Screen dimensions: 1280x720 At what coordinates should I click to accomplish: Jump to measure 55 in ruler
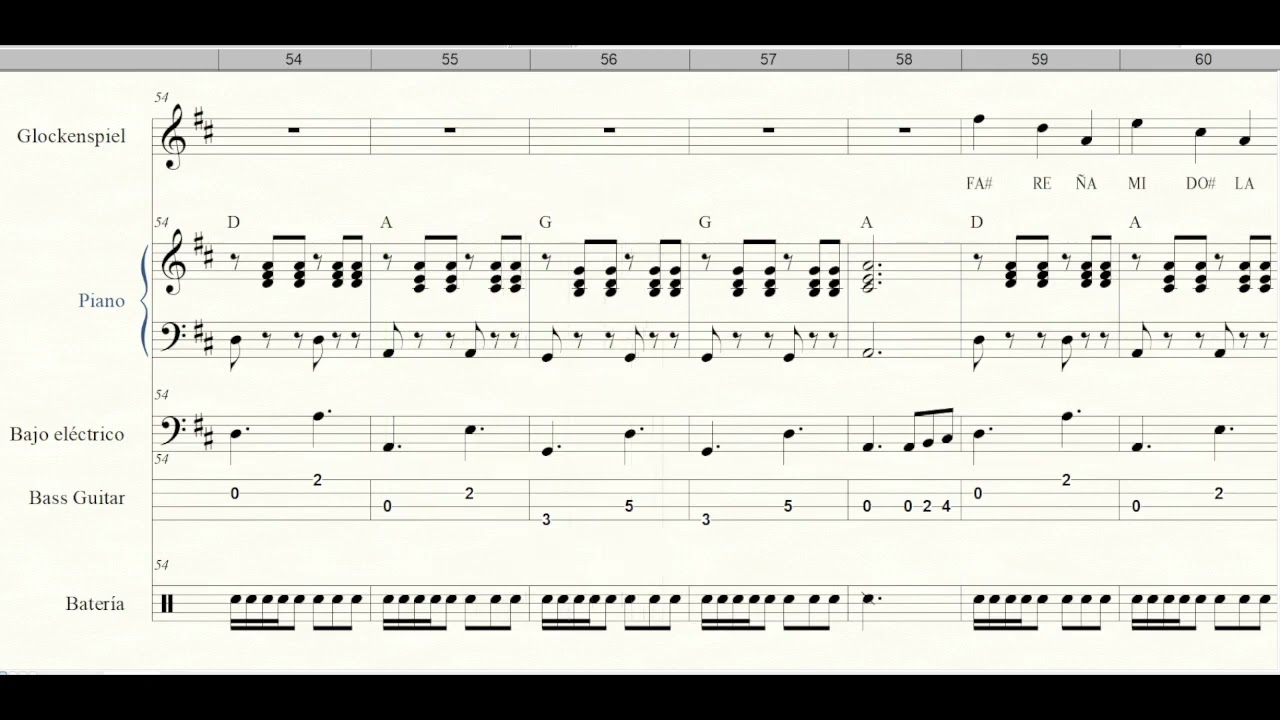coord(450,59)
